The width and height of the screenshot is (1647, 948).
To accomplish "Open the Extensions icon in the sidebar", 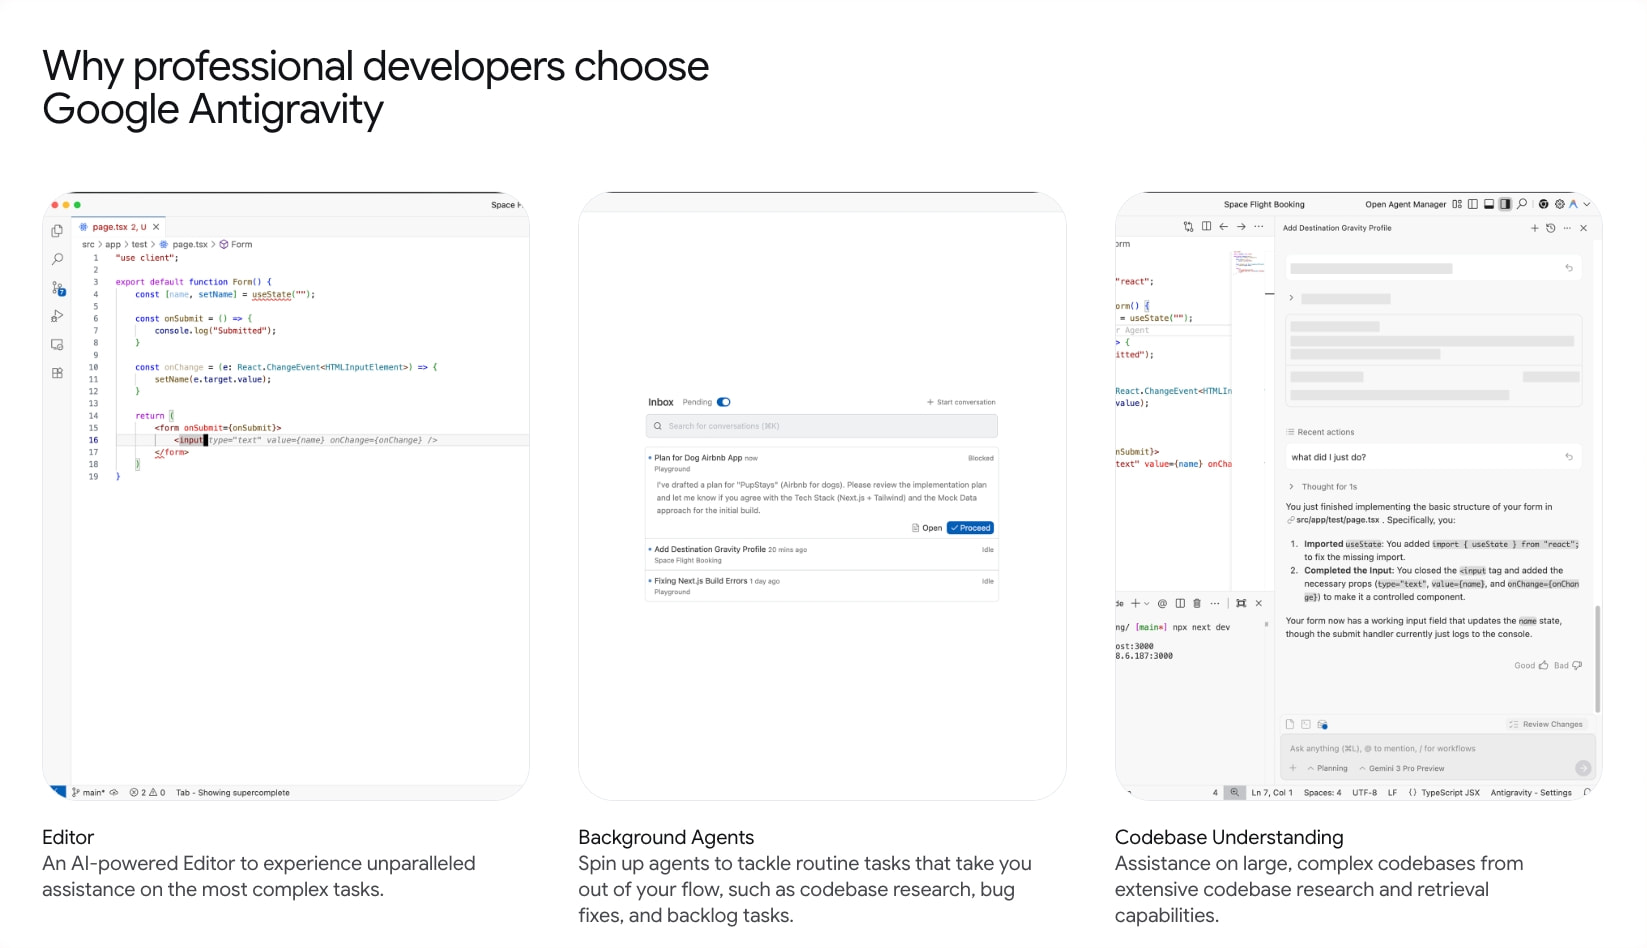I will point(57,373).
